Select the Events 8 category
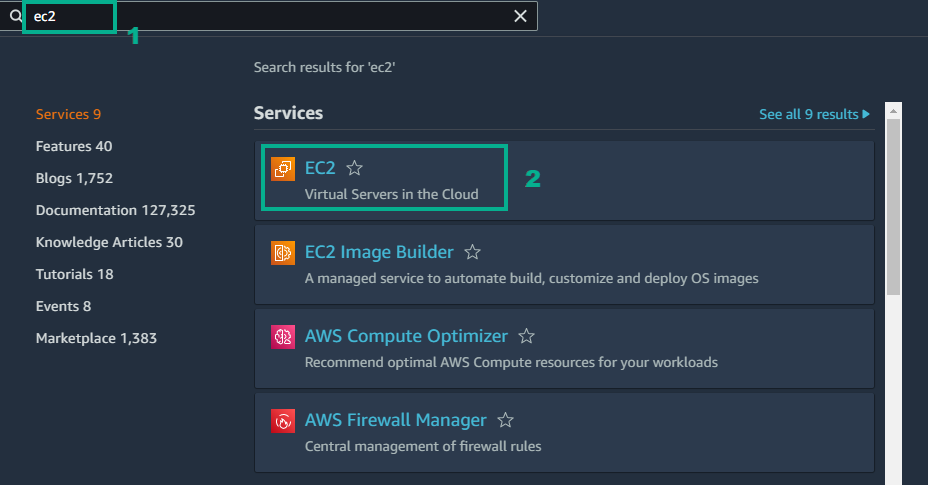Screen dimensions: 928x485 point(63,306)
